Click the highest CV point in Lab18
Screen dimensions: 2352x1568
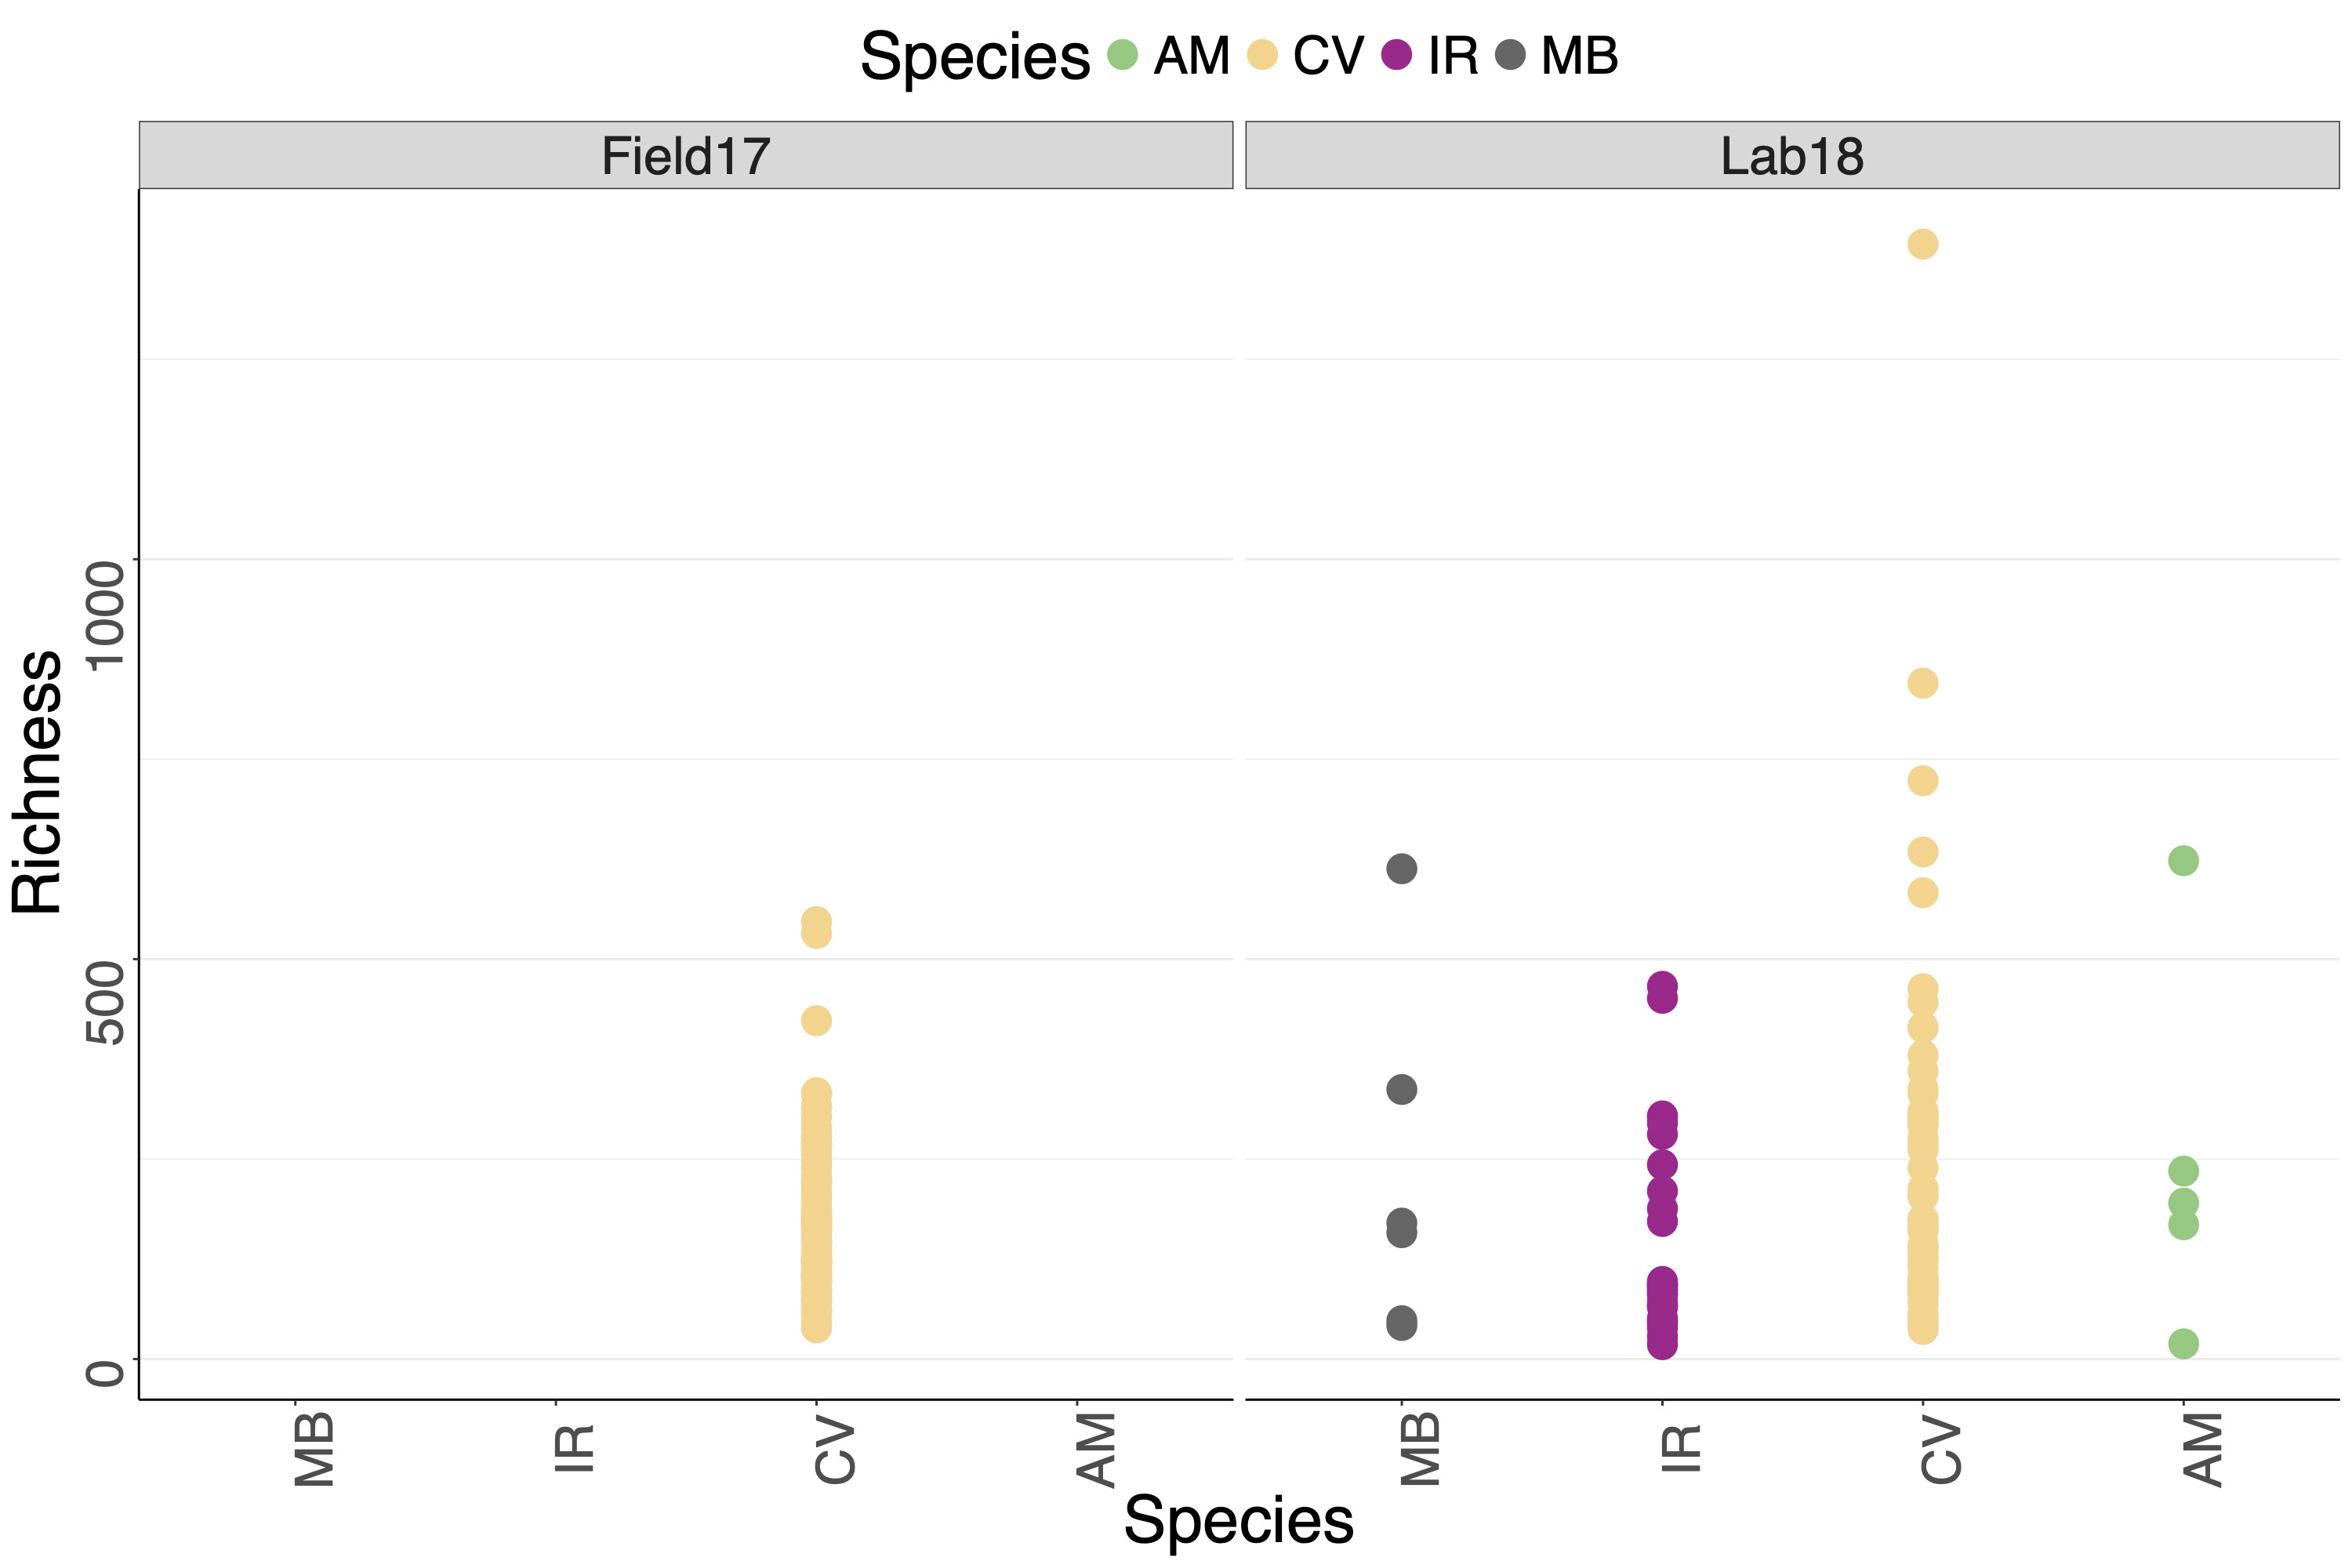tap(1922, 244)
